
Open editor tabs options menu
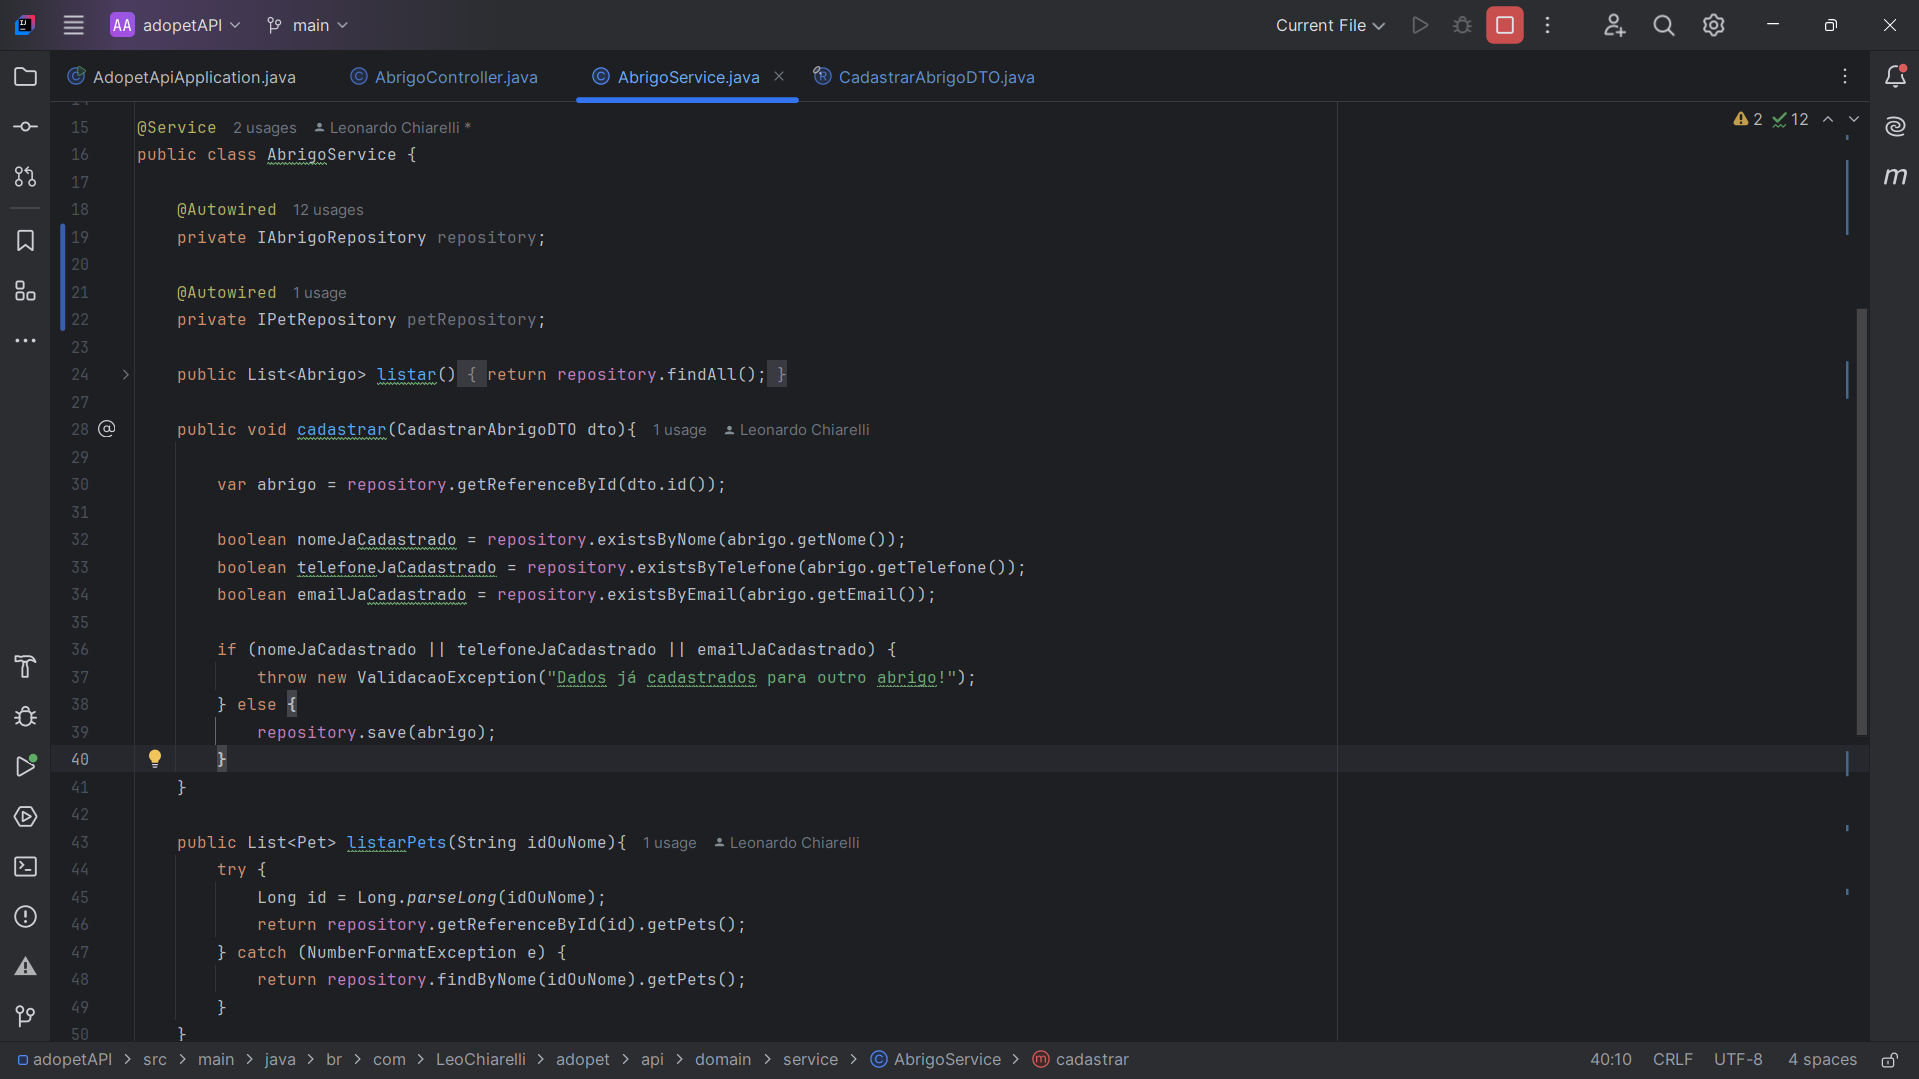[1845, 77]
